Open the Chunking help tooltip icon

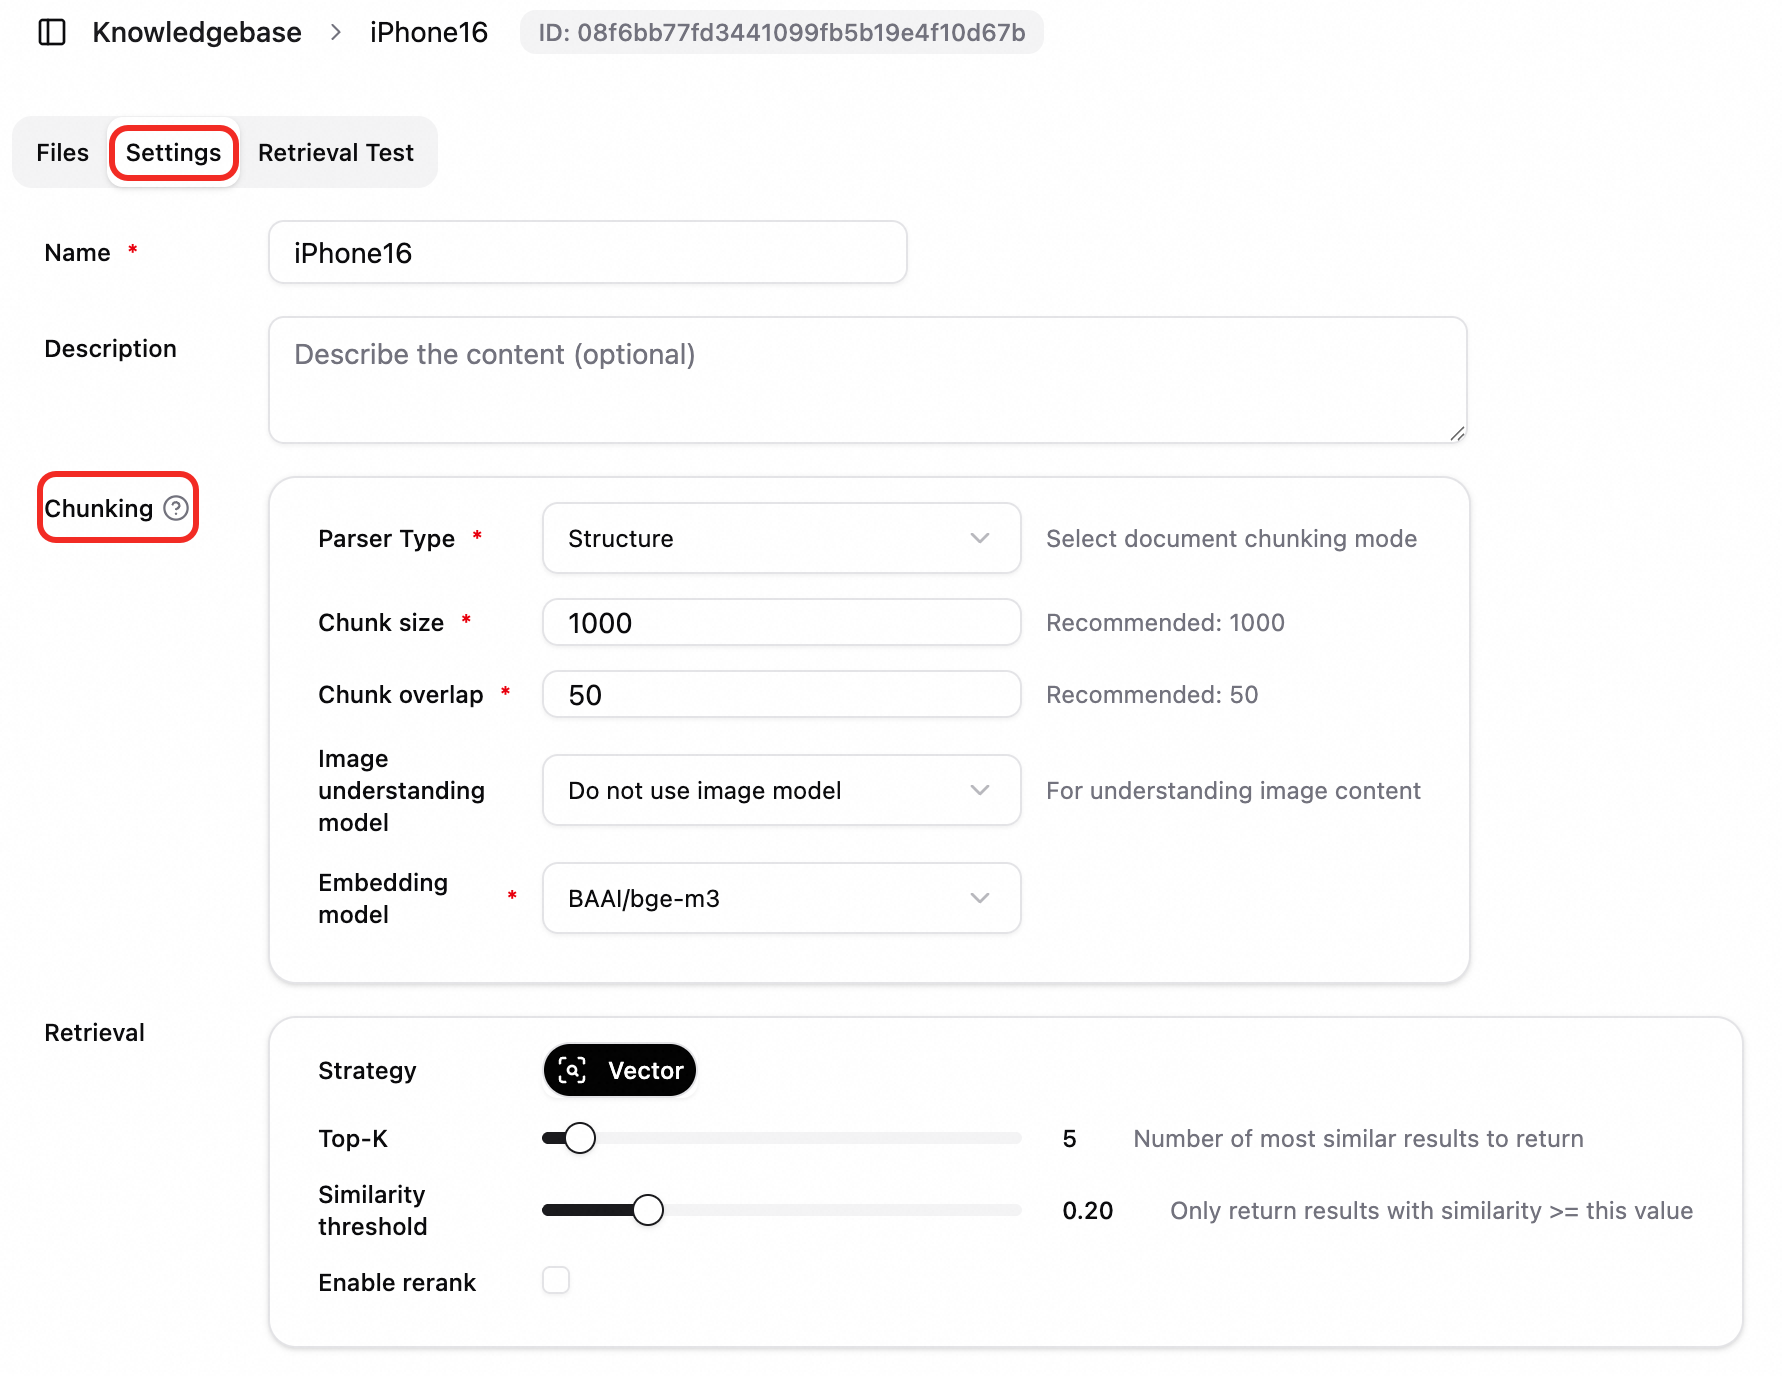[x=176, y=508]
